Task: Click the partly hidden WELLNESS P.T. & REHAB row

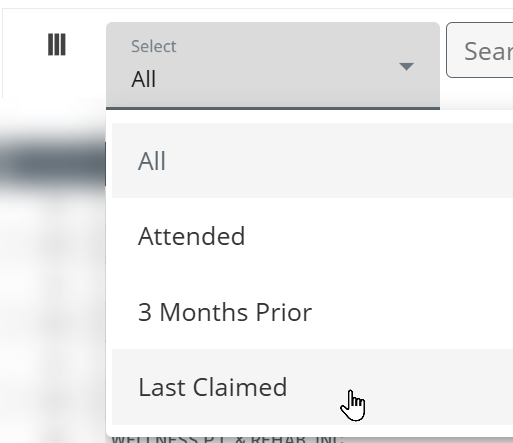Action: pyautogui.click(x=228, y=439)
